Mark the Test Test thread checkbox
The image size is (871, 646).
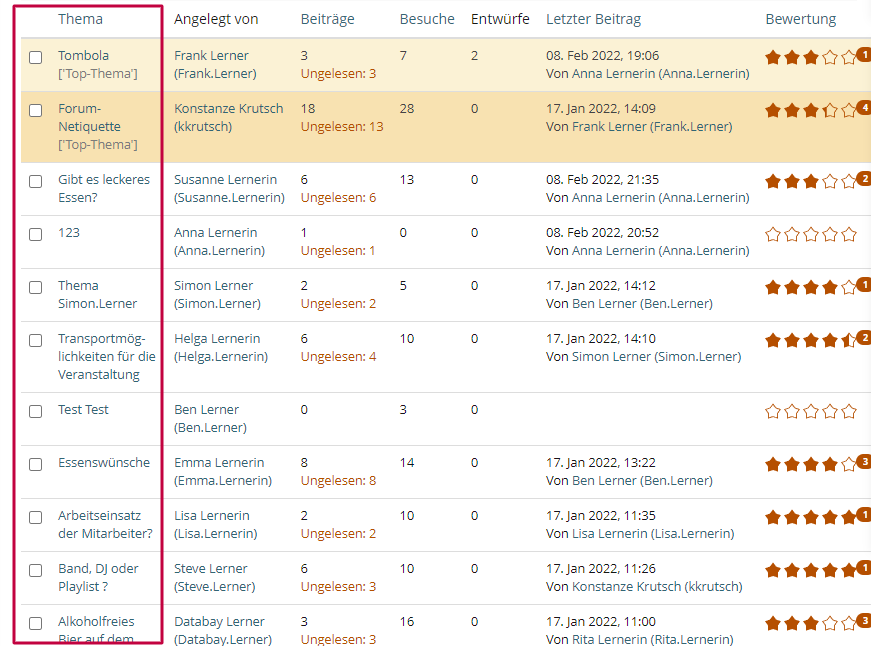coord(36,411)
